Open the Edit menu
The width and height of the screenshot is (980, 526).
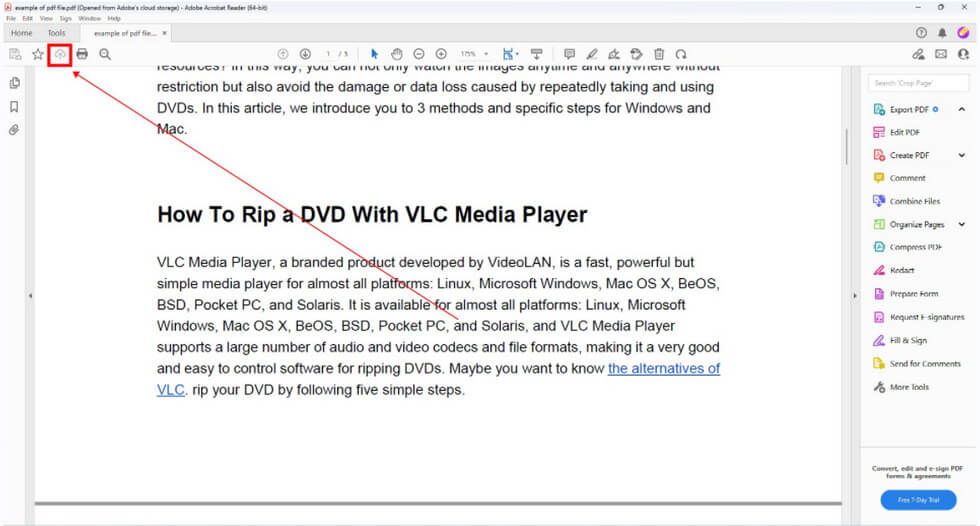28,19
